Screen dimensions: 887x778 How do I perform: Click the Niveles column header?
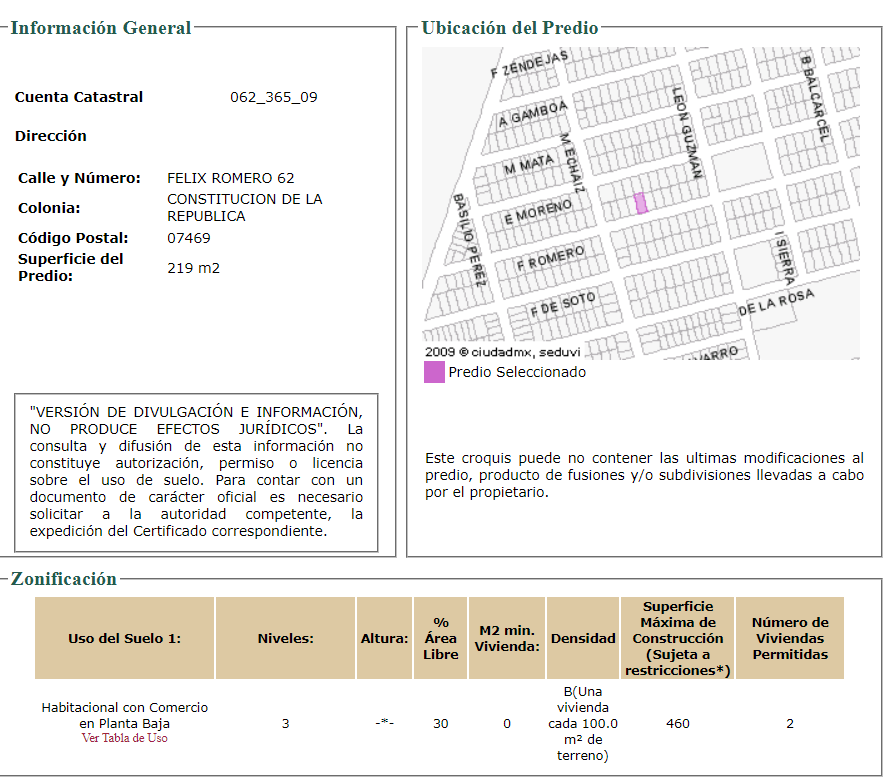[286, 638]
